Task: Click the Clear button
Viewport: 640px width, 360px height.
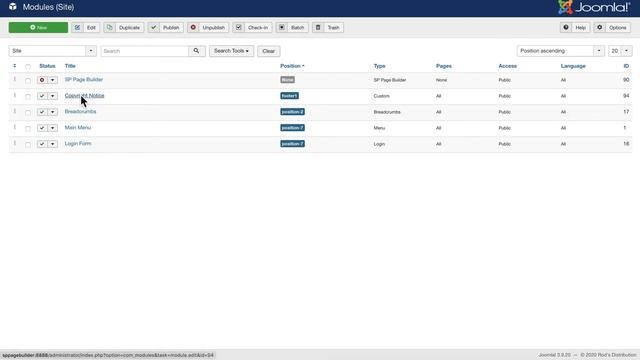Action: point(269,51)
